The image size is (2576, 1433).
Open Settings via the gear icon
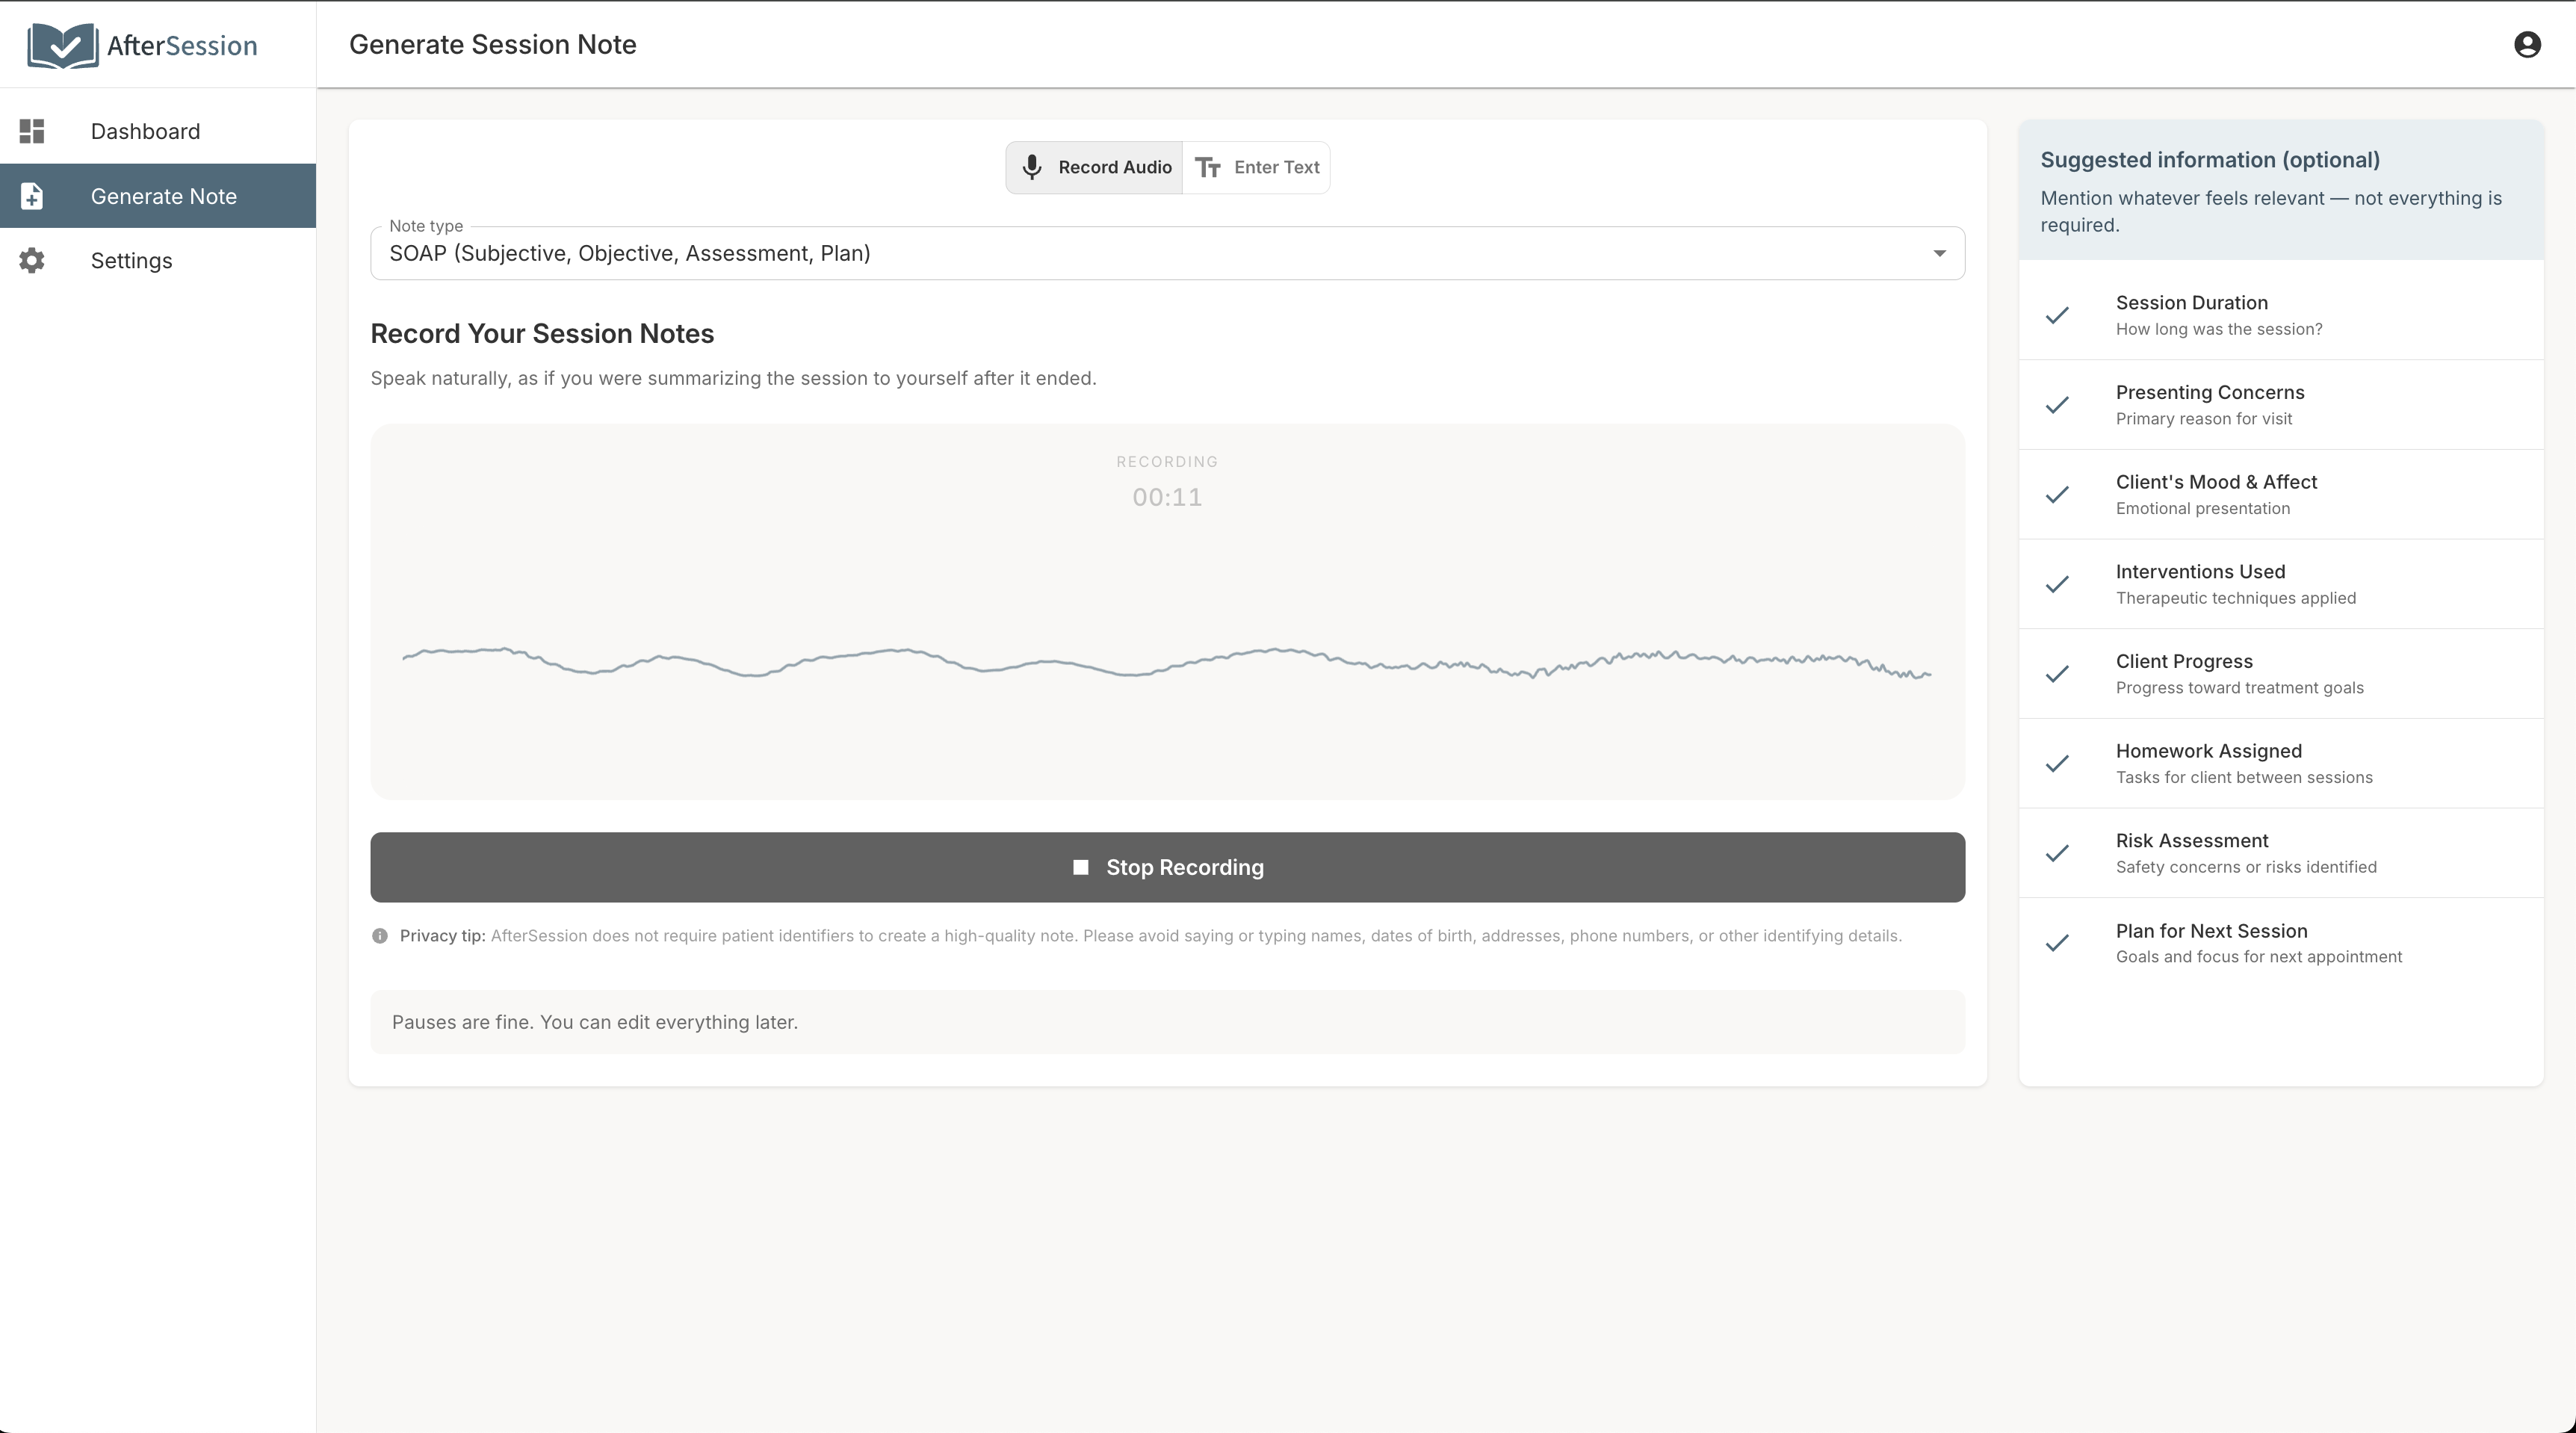tap(31, 260)
